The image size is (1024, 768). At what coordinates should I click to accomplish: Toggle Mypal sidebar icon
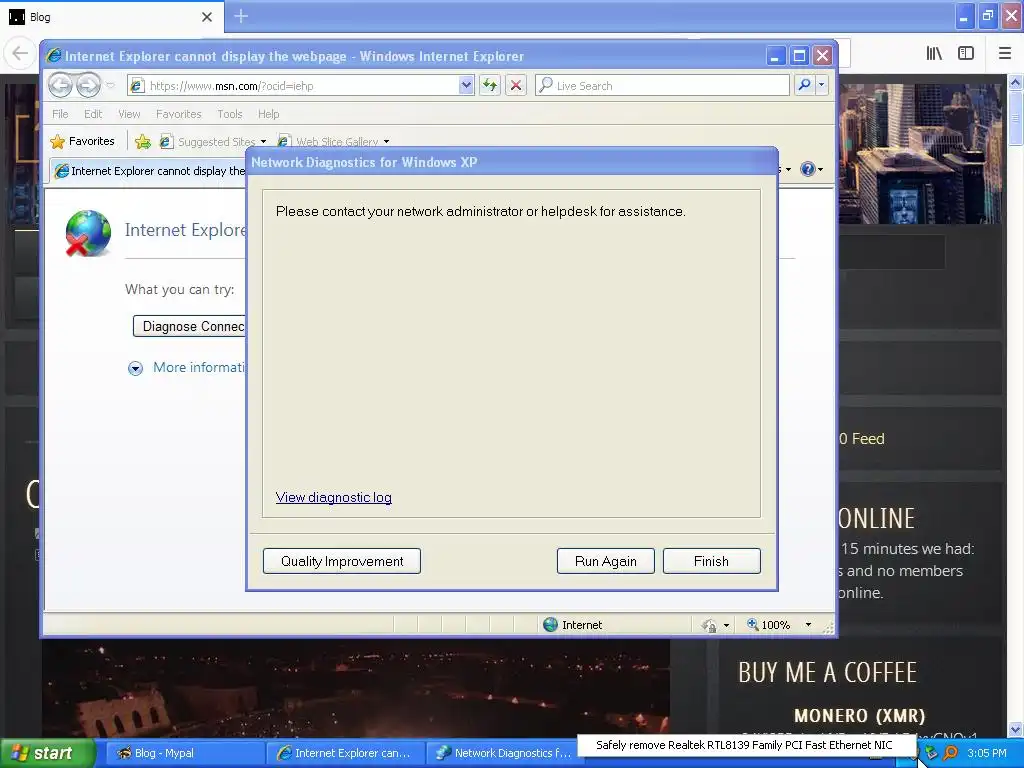(x=966, y=53)
